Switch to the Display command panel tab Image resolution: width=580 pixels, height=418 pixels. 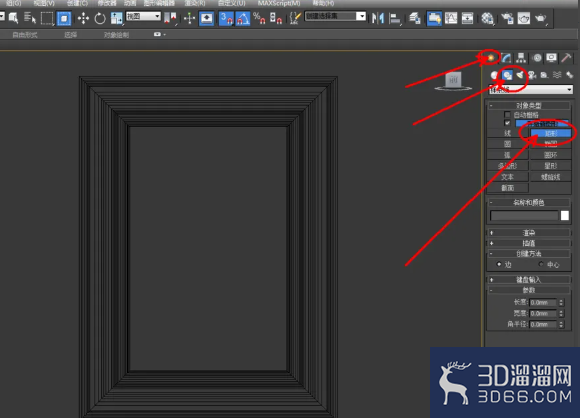[552, 58]
